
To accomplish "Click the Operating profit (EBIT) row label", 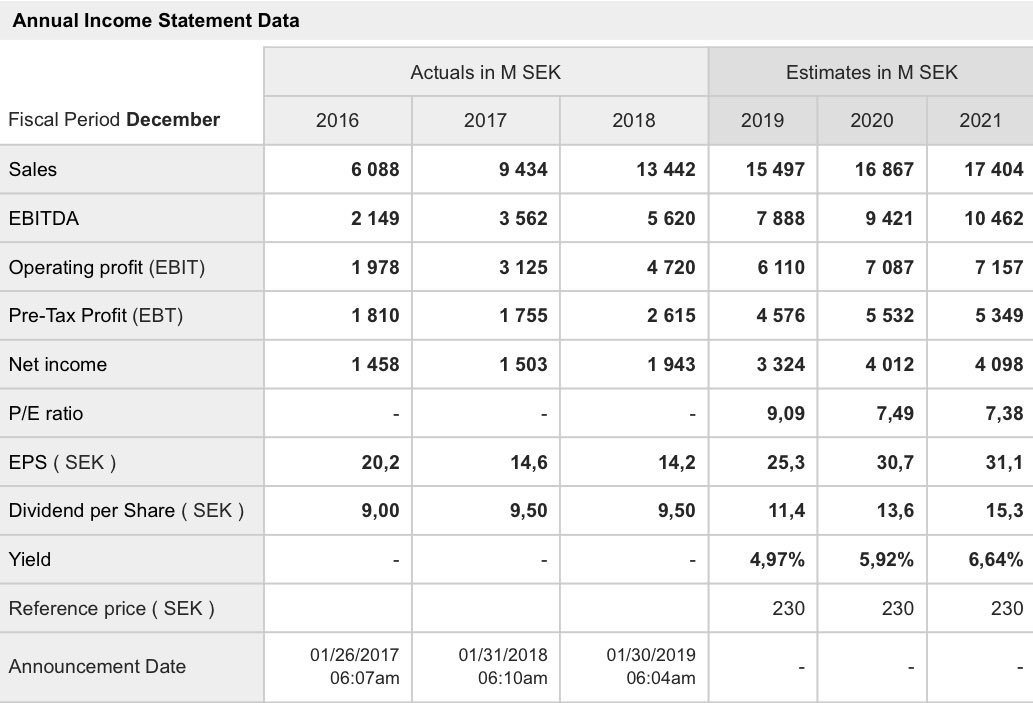I will (x=107, y=267).
